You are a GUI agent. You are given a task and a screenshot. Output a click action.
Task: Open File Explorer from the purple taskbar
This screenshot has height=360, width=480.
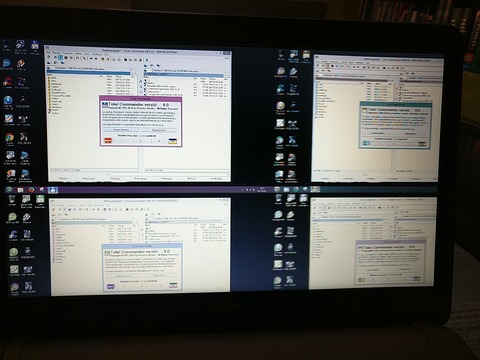[x=20, y=190]
